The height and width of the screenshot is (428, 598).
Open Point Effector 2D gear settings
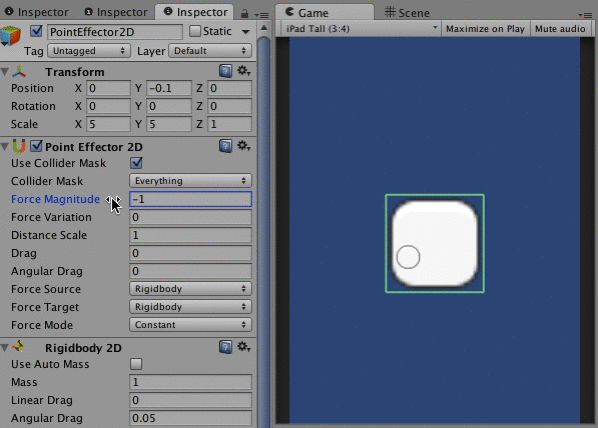[244, 146]
